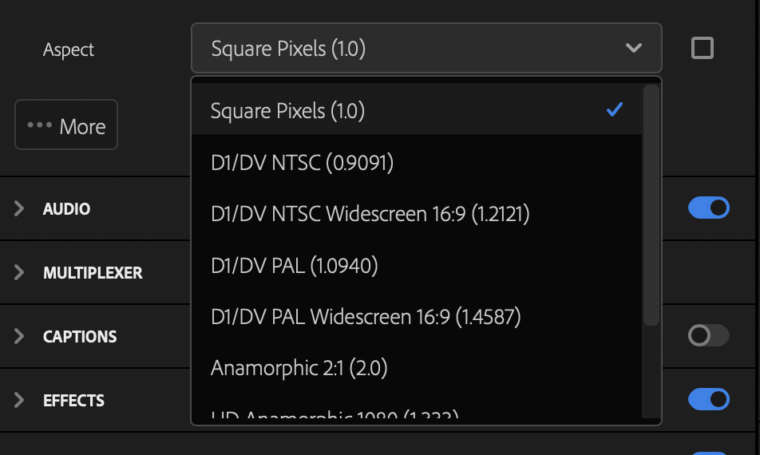Choose Anamorphic 2:1 (2.0) option
This screenshot has width=760, height=455.
[x=417, y=368]
